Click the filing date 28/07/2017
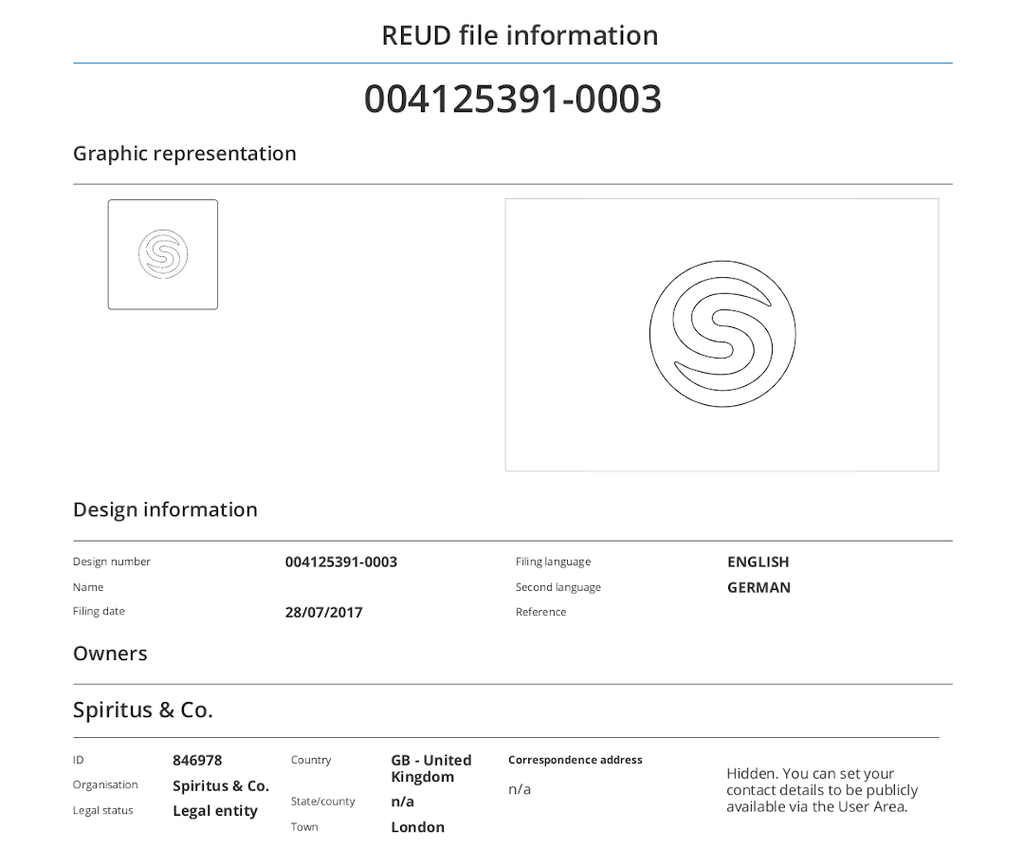 pos(323,612)
